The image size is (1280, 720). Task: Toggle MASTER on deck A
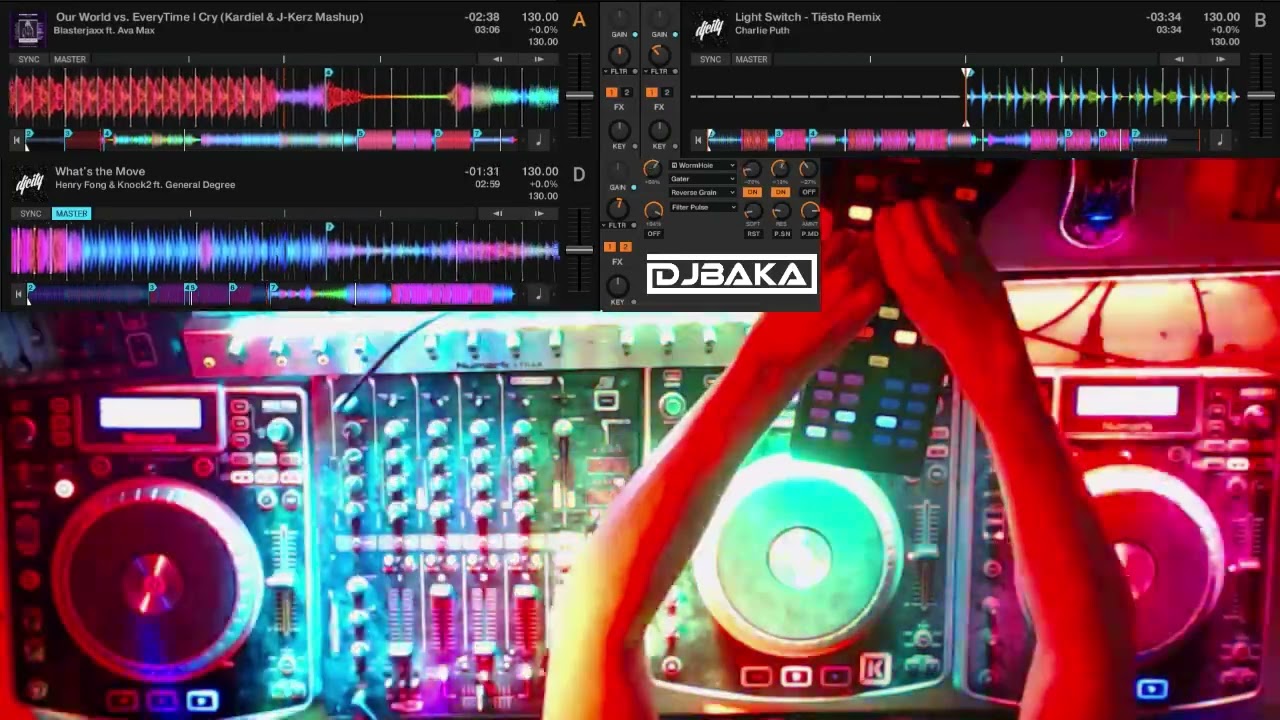pos(70,59)
